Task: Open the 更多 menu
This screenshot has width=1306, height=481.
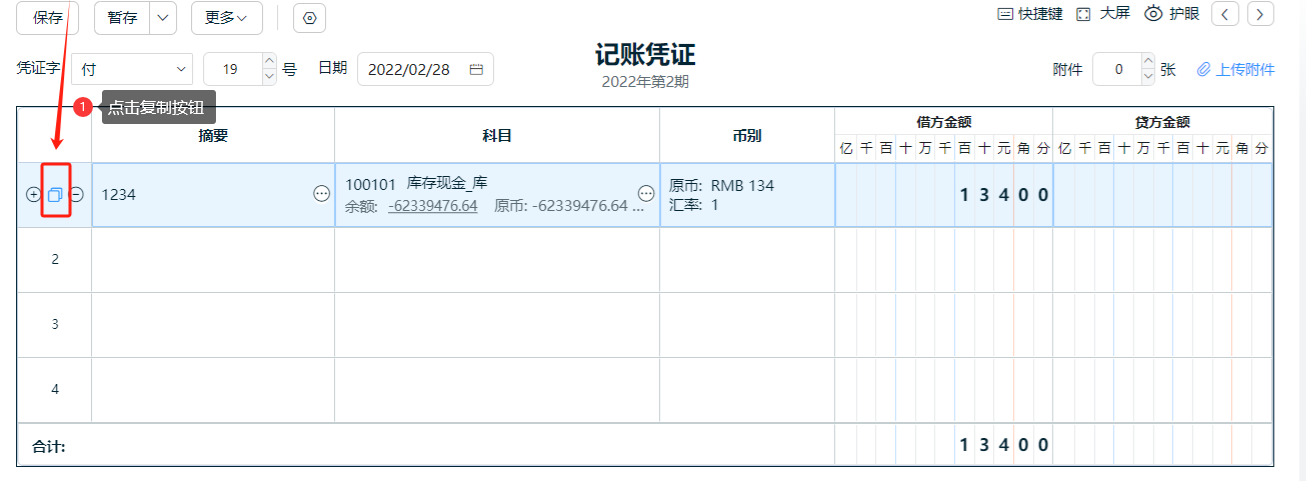Action: [x=226, y=18]
